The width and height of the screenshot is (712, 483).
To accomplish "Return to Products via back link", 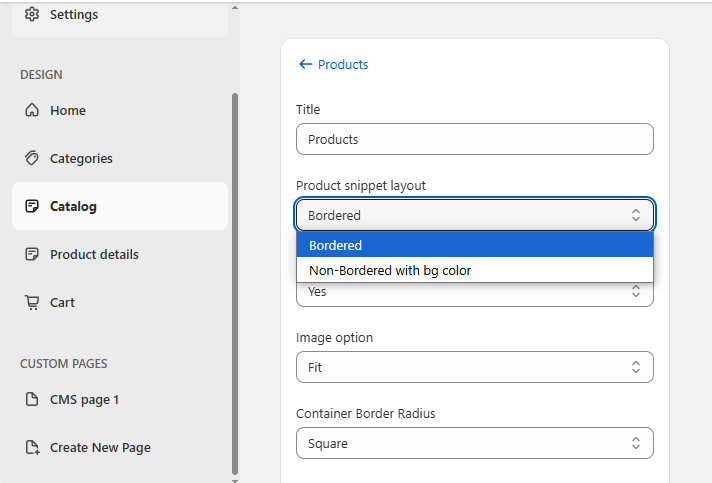I will tap(334, 64).
